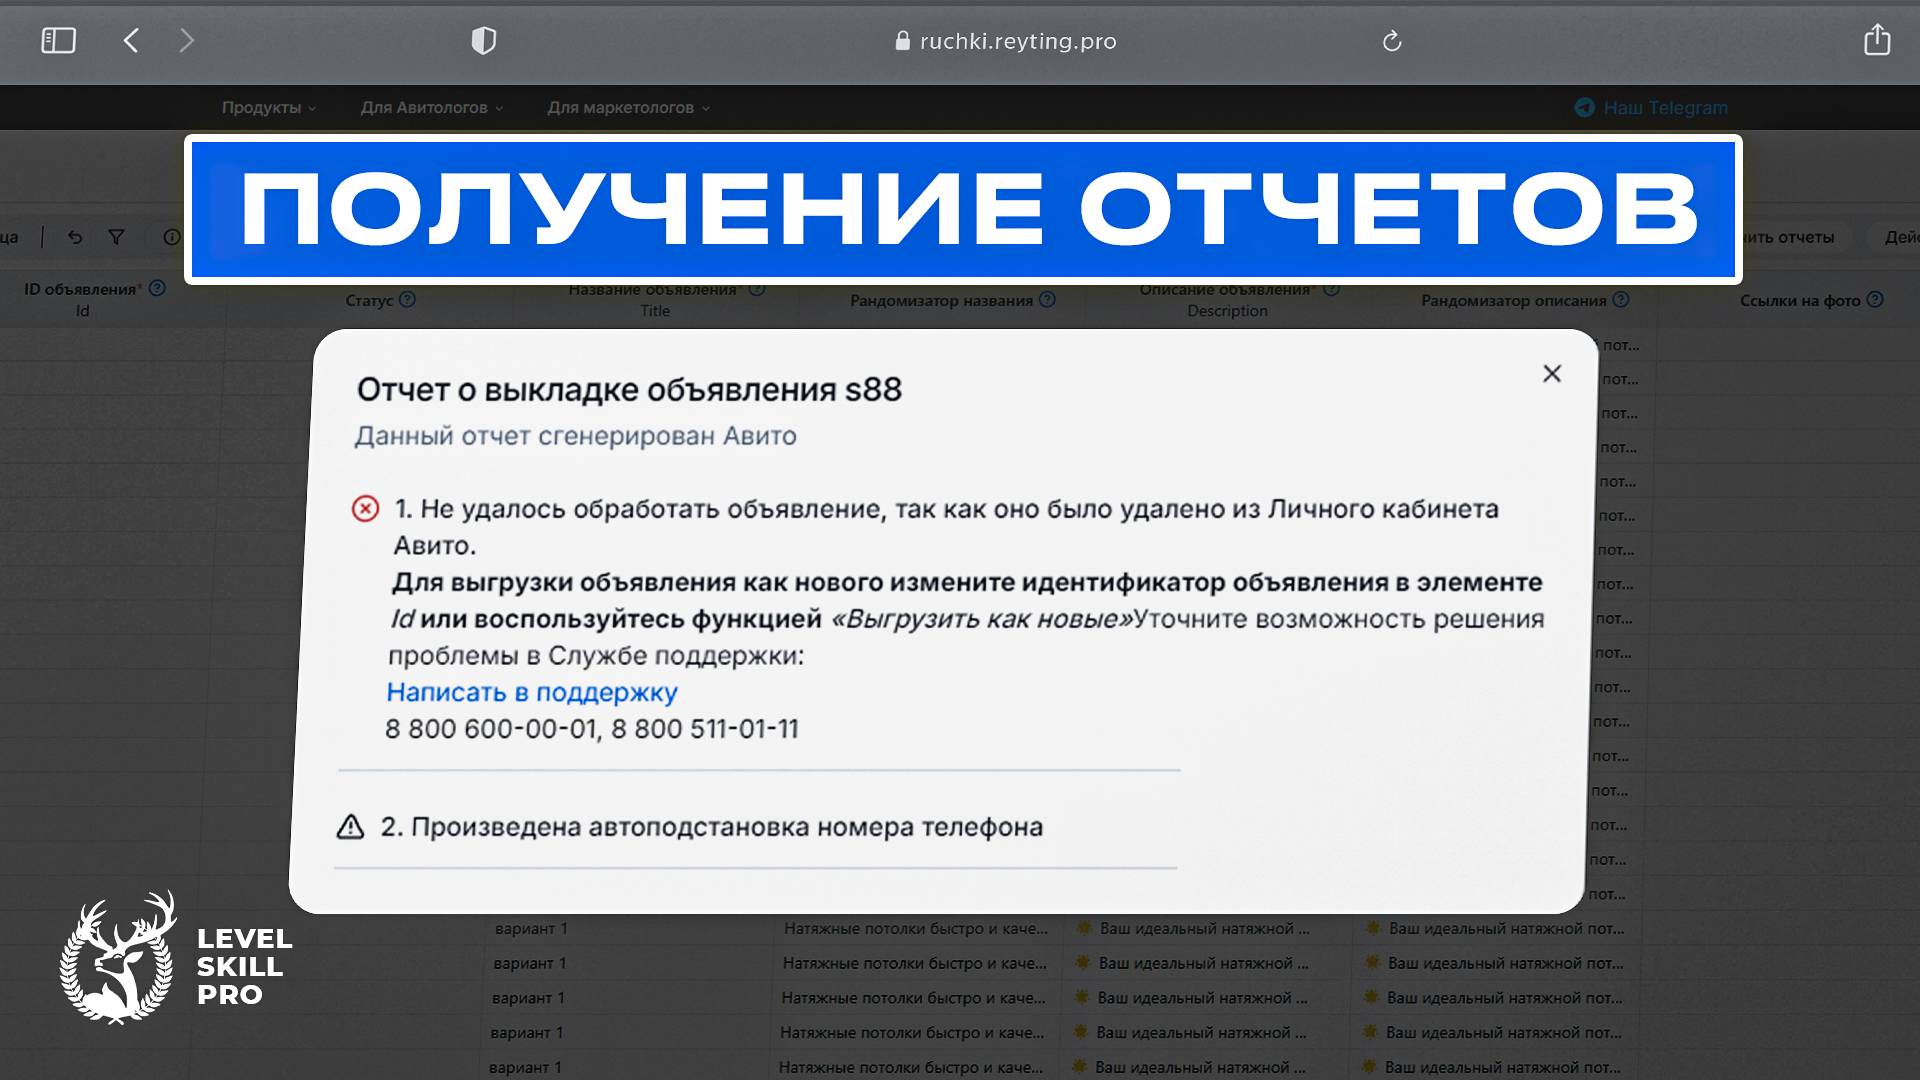Image resolution: width=1920 pixels, height=1080 pixels.
Task: Follow the Написать в поддержку link
Action: 532,692
